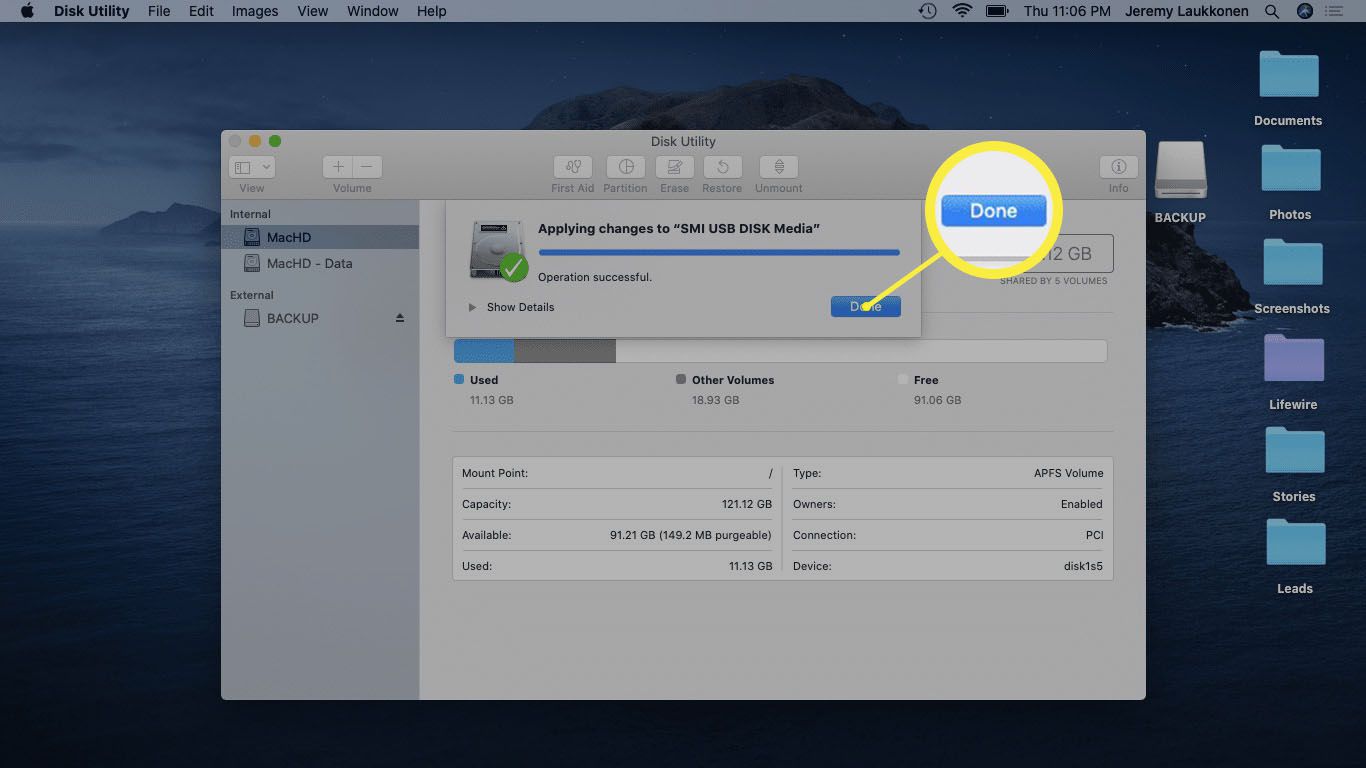Click the PCI connection value

[1094, 535]
